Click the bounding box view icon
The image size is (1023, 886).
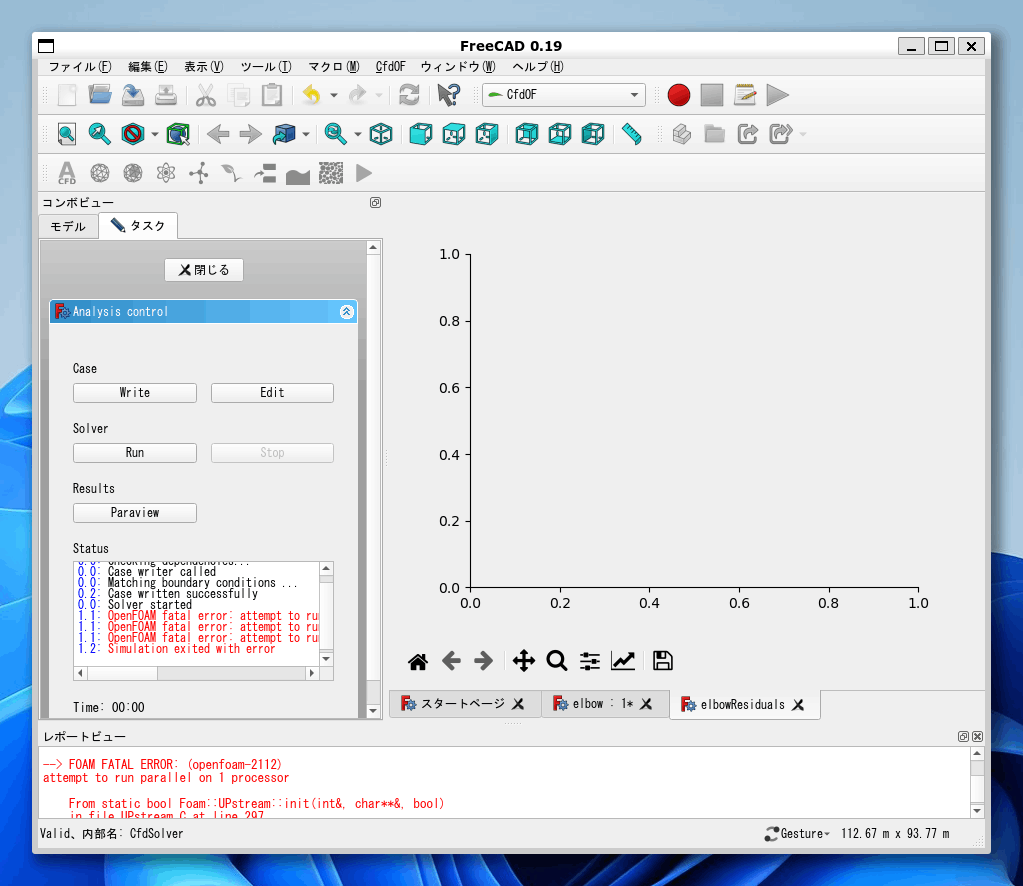pos(177,134)
